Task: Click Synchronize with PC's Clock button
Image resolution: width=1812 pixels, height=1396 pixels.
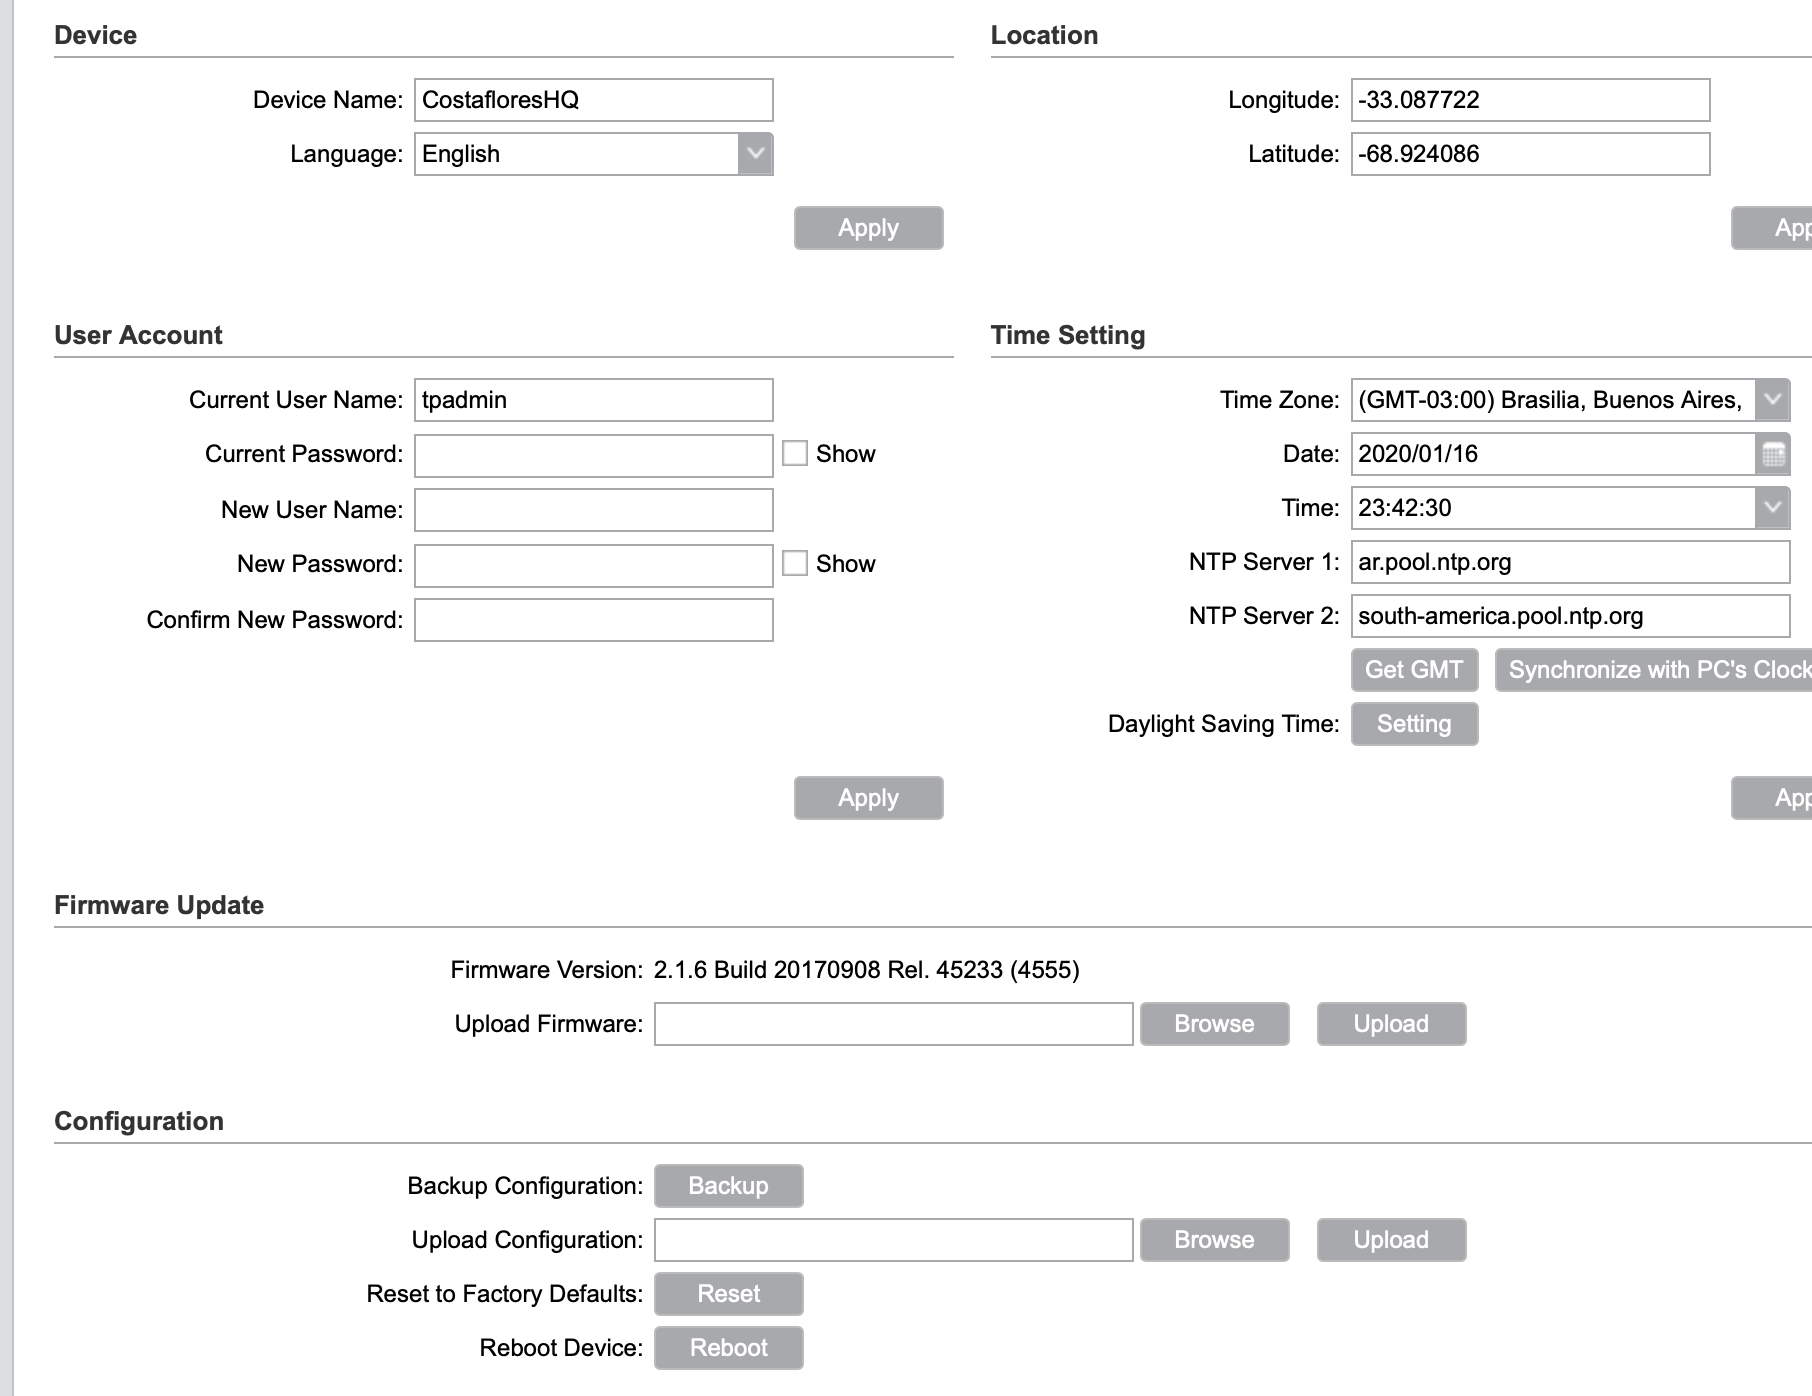Action: tap(1654, 670)
